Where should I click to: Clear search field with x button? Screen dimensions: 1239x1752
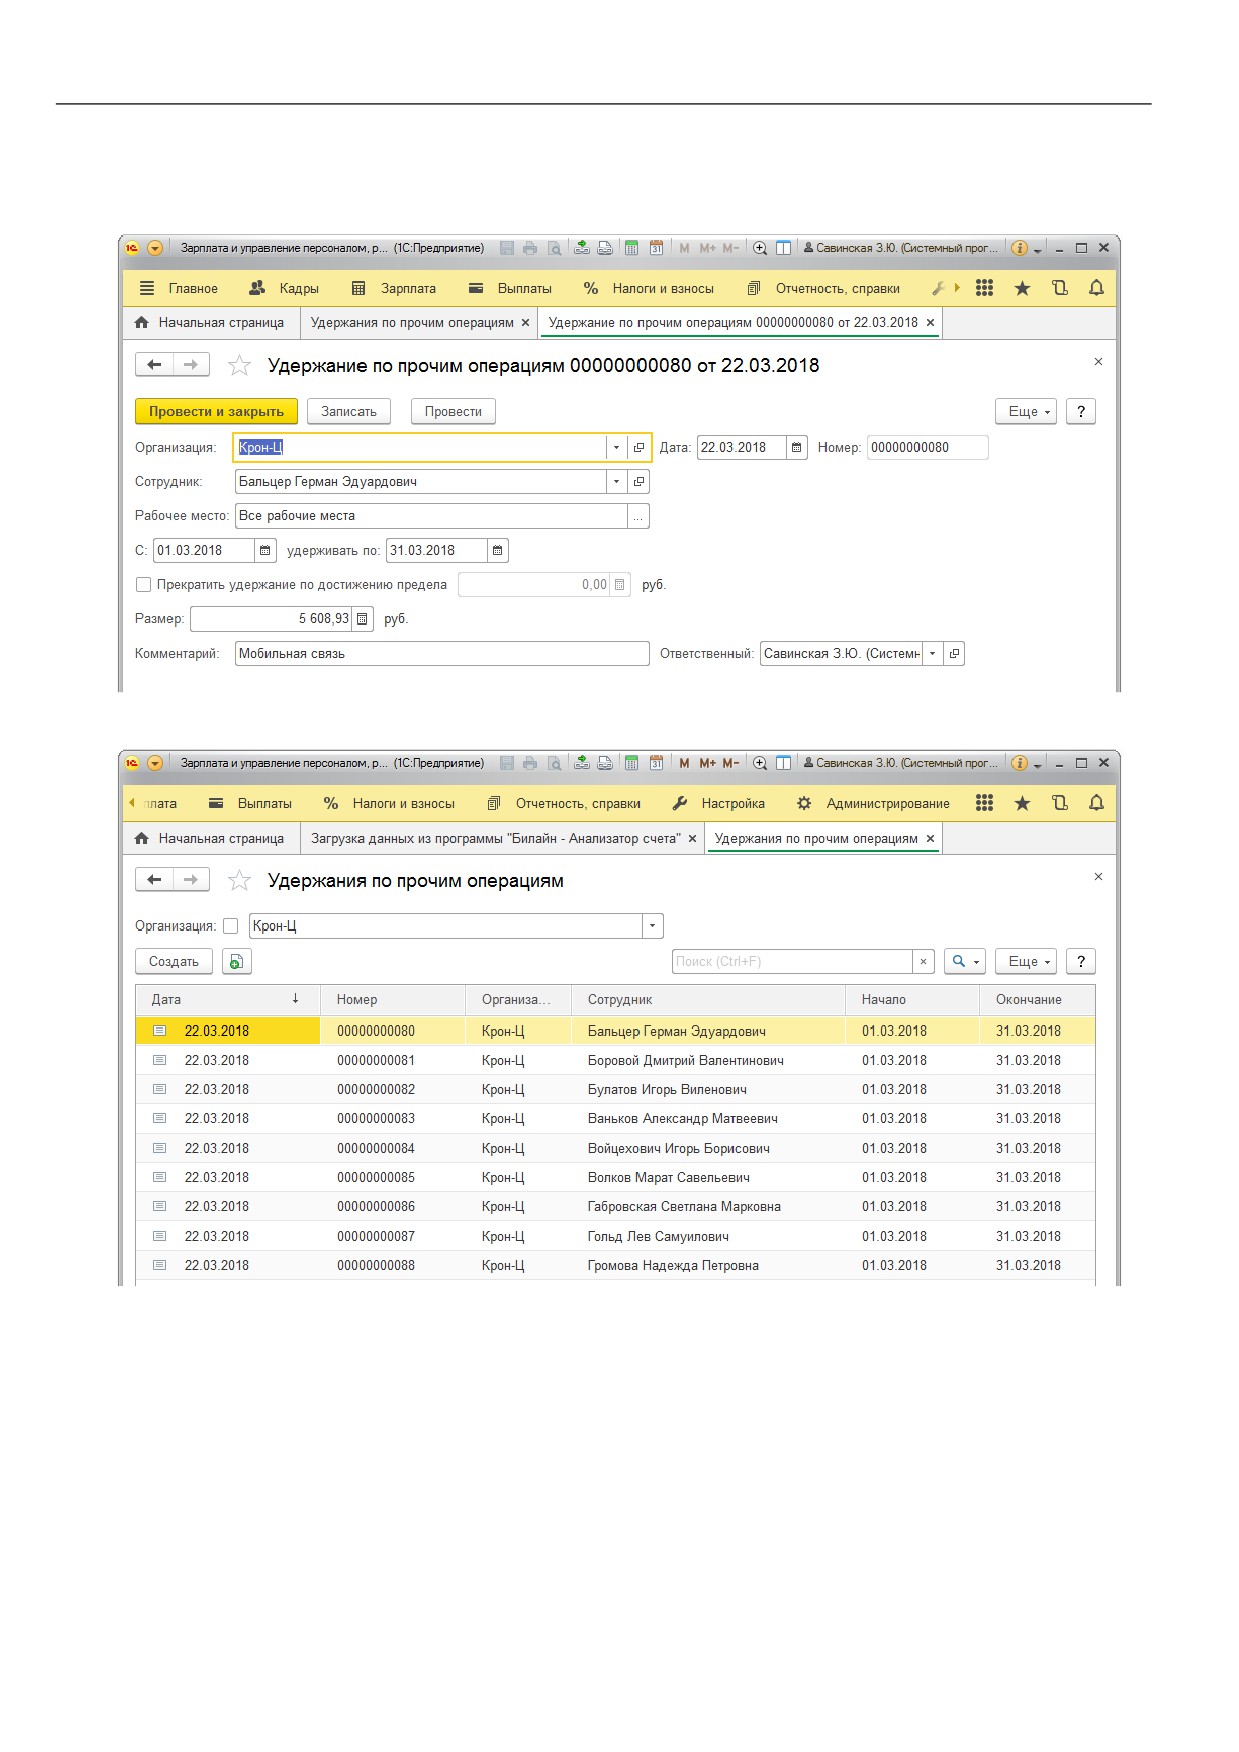923,961
